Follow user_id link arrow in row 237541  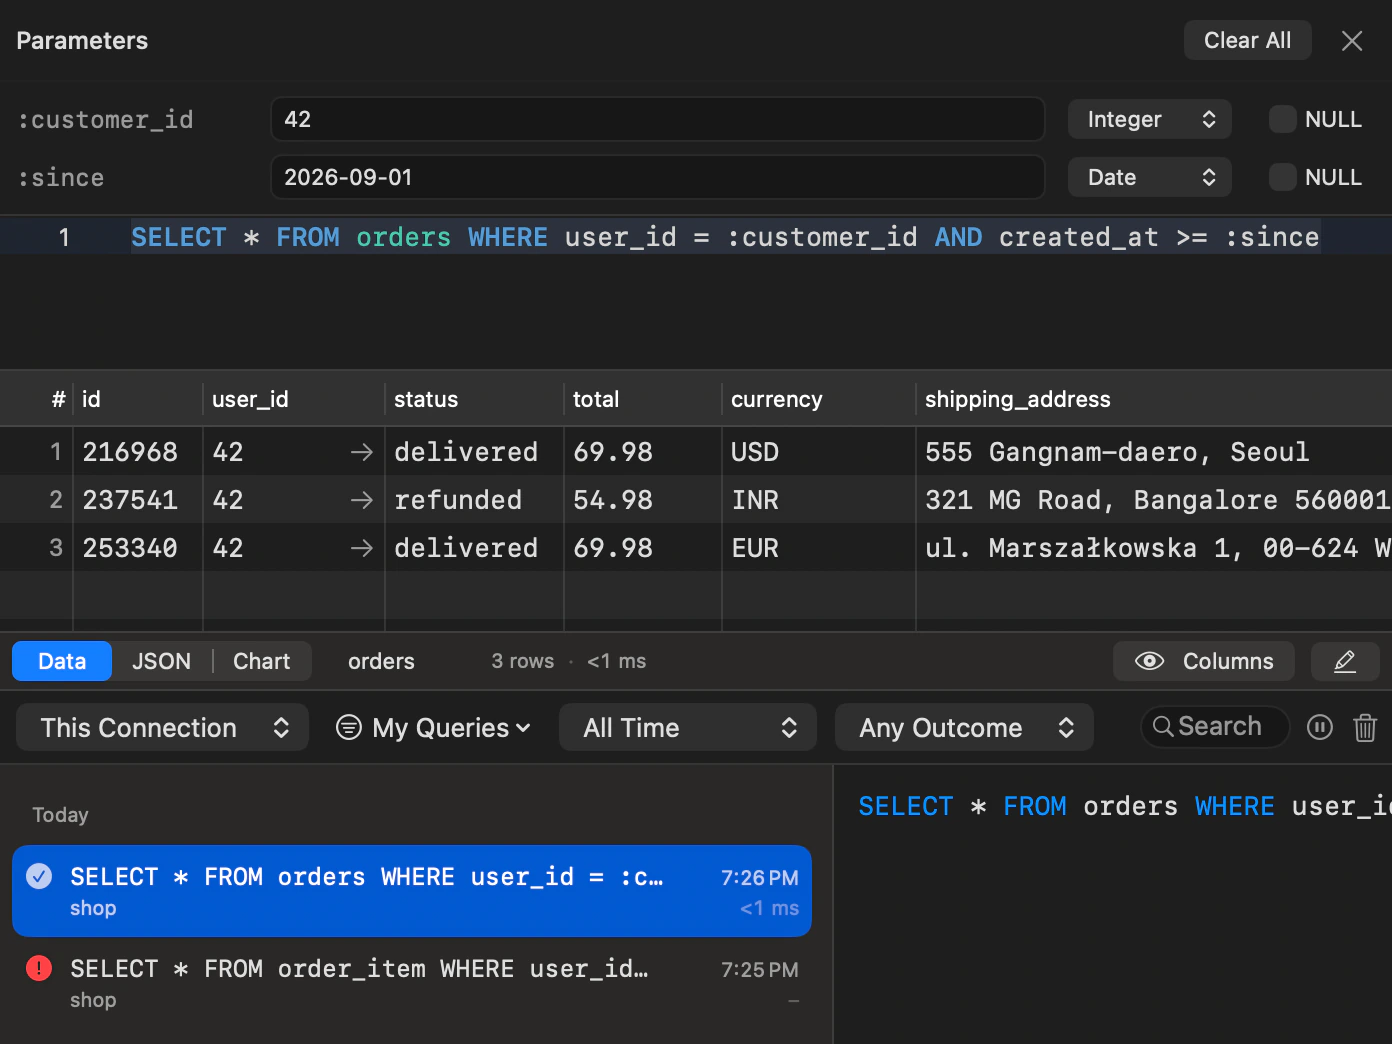click(362, 500)
